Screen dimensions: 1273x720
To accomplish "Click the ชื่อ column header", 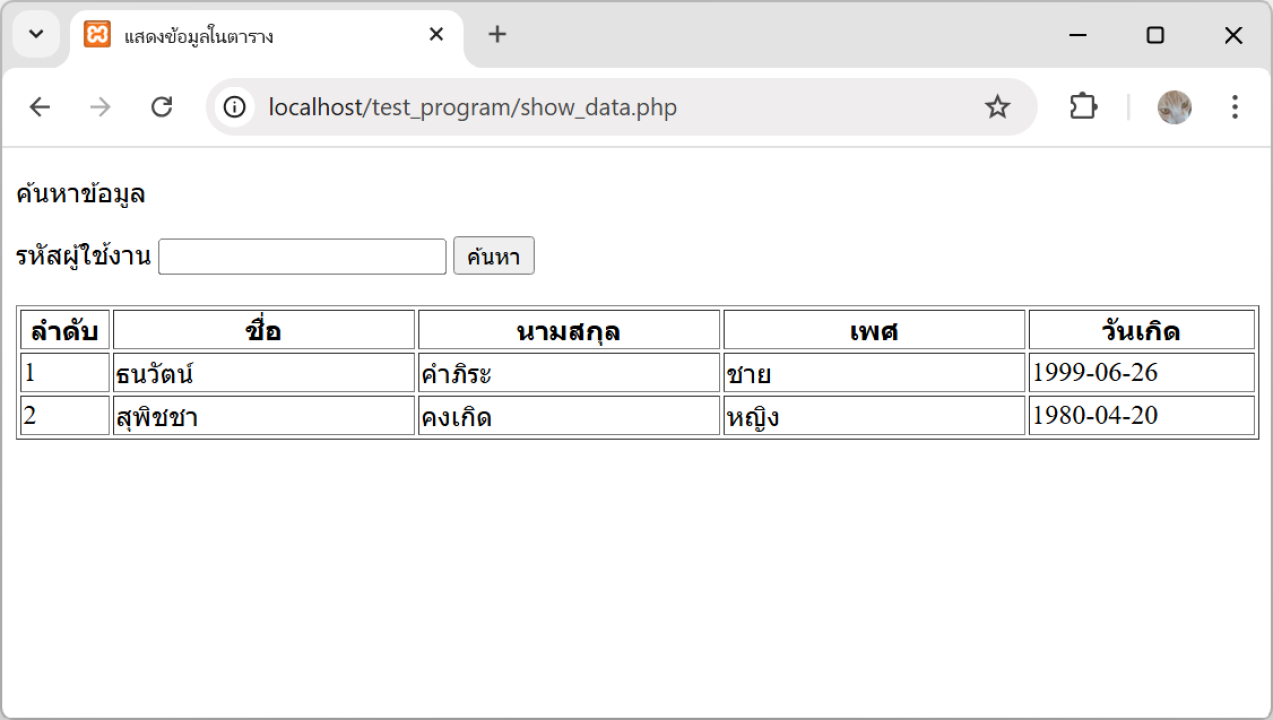I will pos(263,330).
